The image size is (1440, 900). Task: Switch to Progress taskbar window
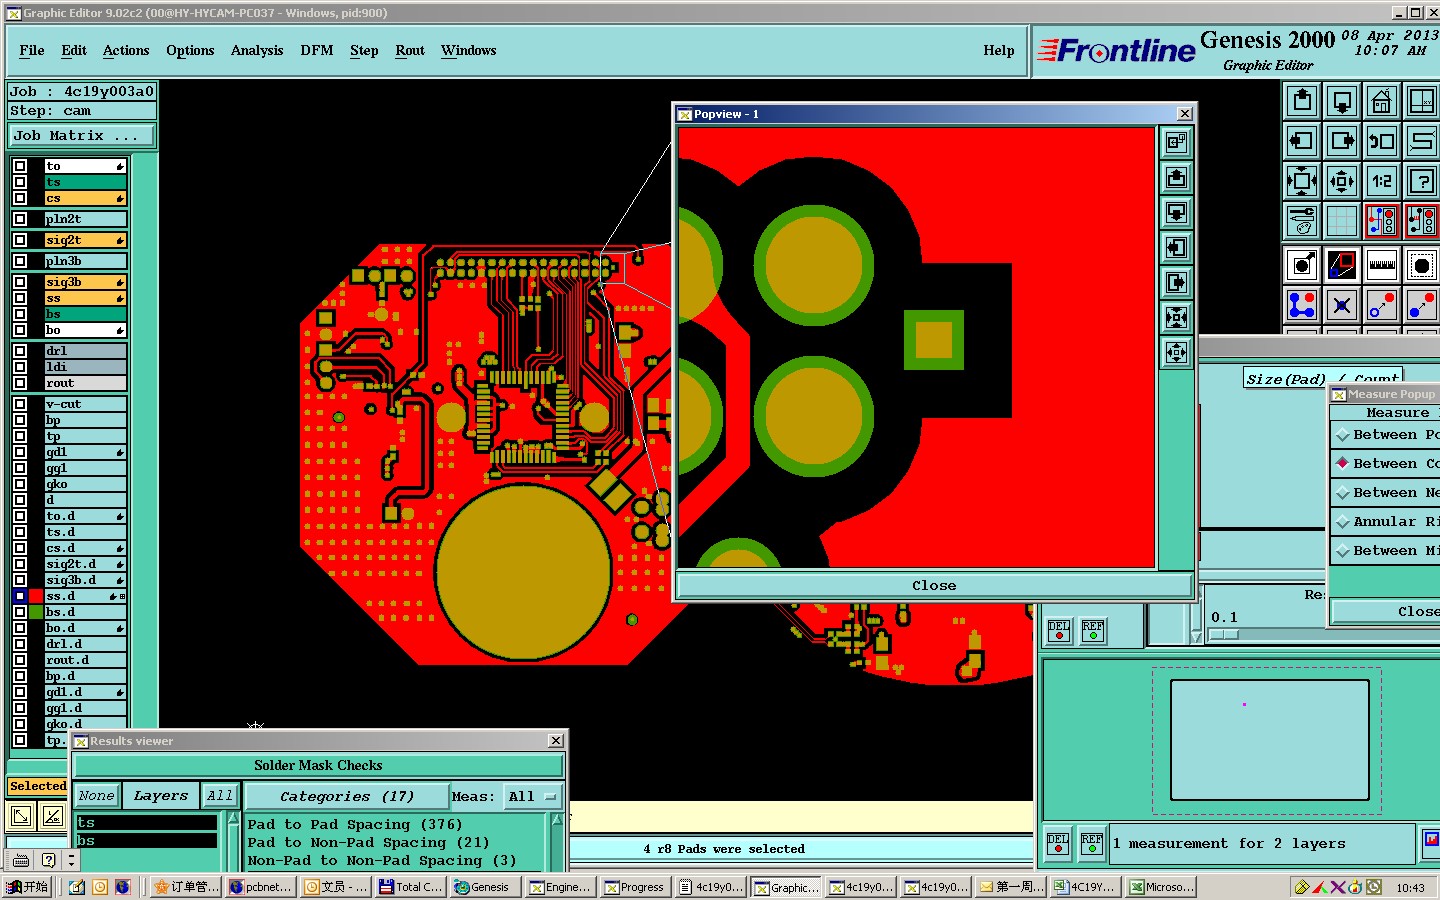point(635,887)
